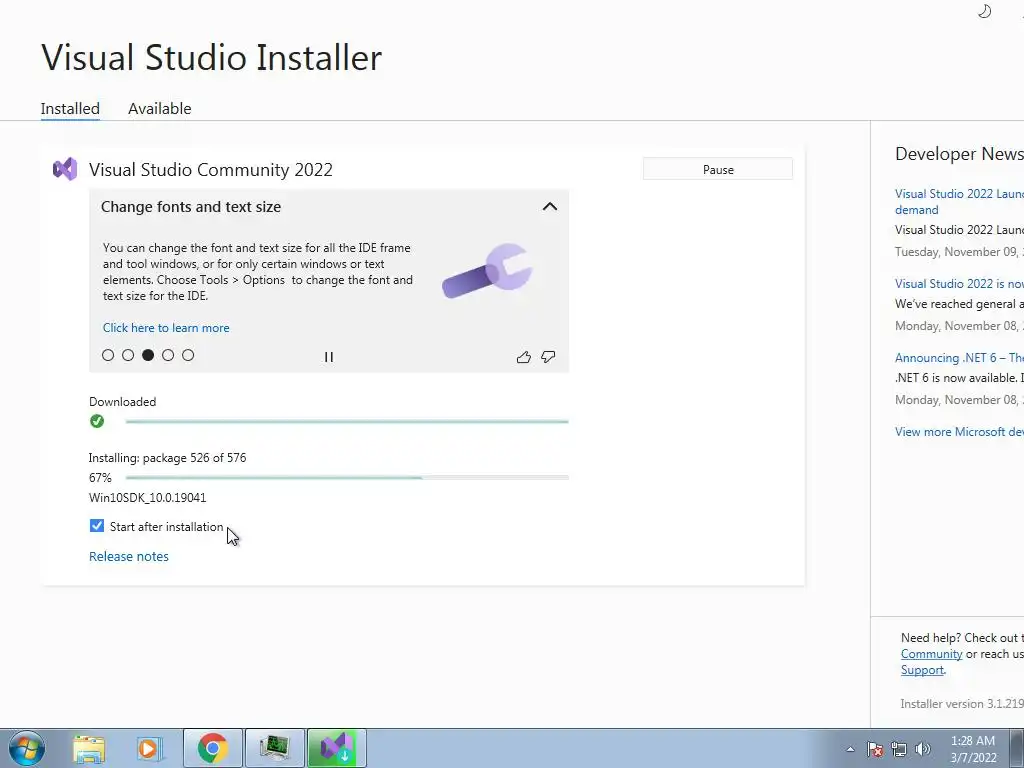The image size is (1024, 768).
Task: Open the Community help link
Action: point(931,654)
